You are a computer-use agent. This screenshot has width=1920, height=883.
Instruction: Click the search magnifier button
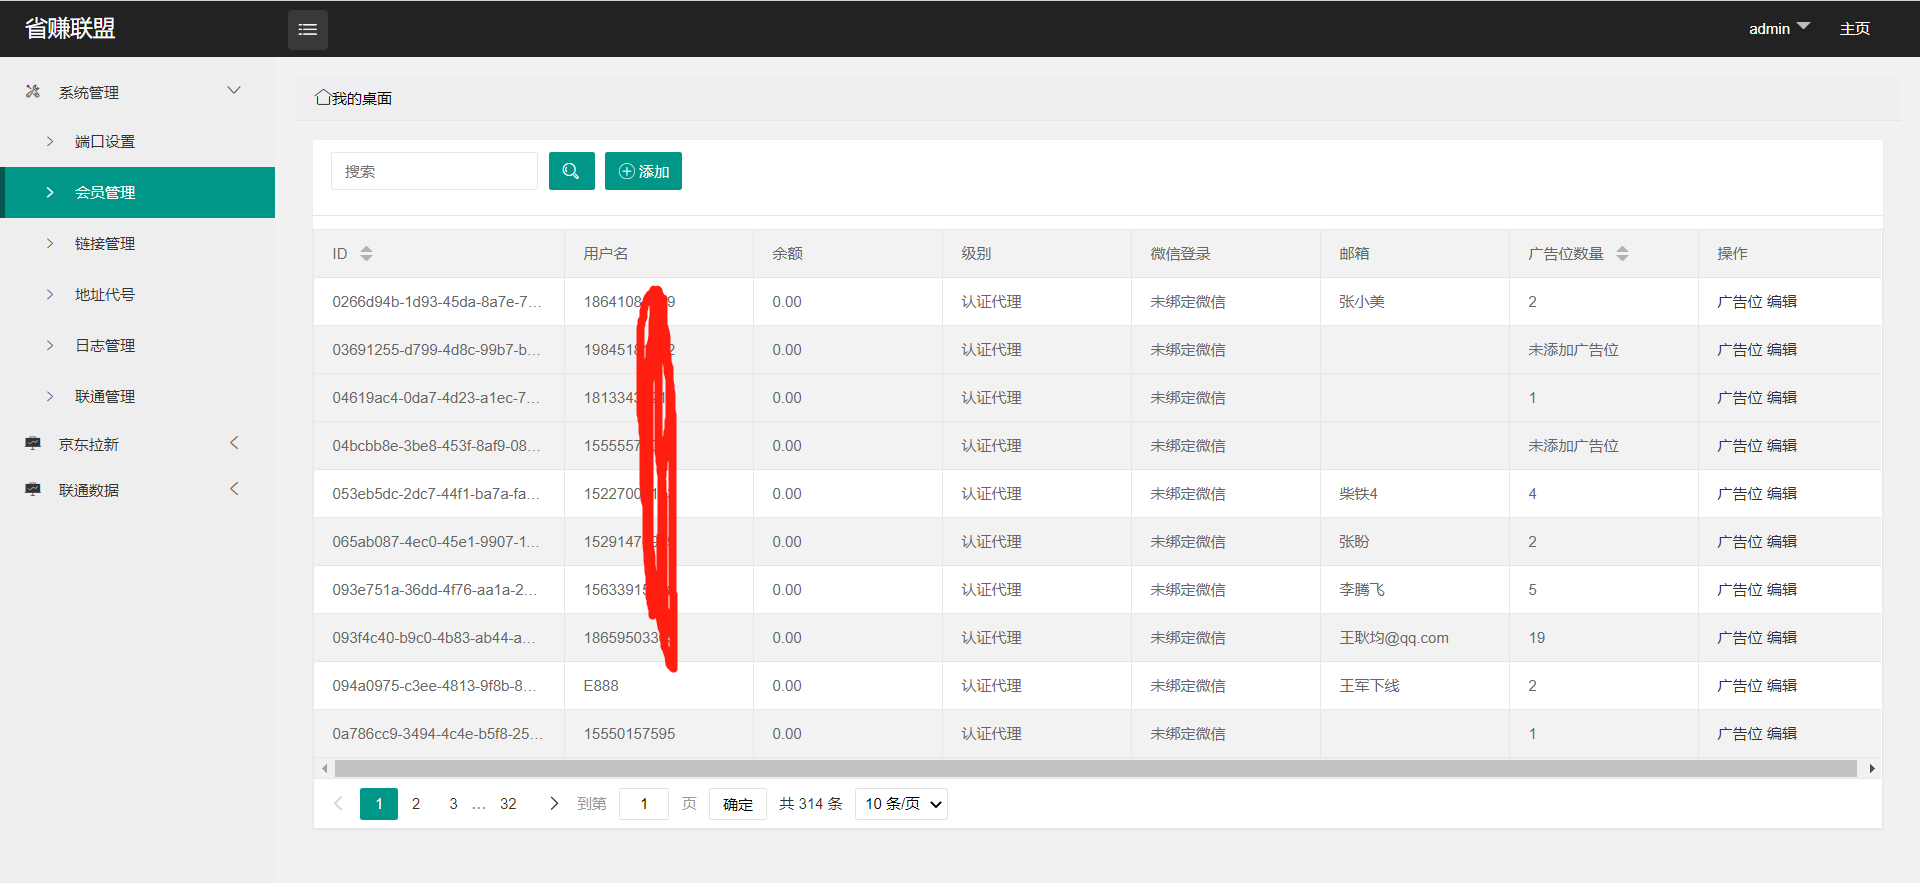coord(572,171)
